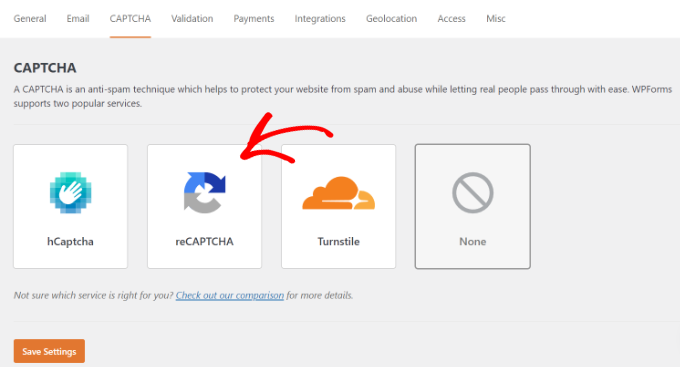This screenshot has height=367, width=680.
Task: Click the hCaptcha label text
Action: (x=70, y=241)
